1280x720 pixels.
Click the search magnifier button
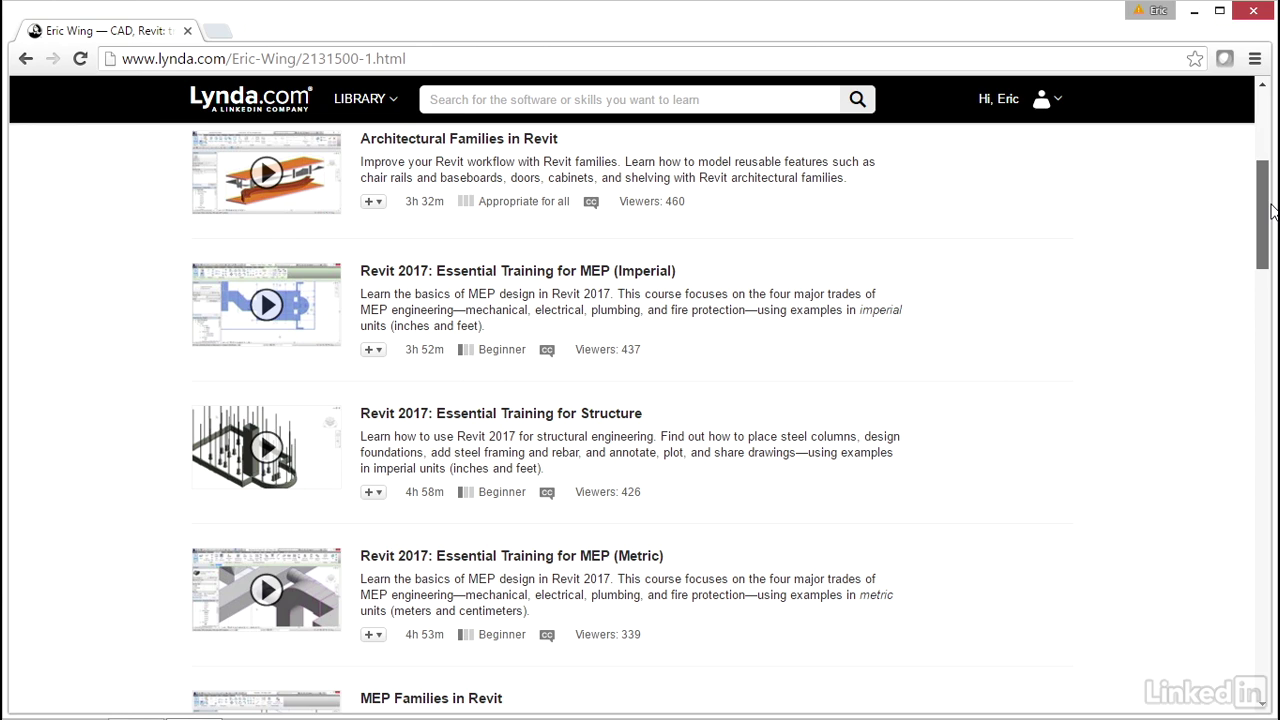857,99
